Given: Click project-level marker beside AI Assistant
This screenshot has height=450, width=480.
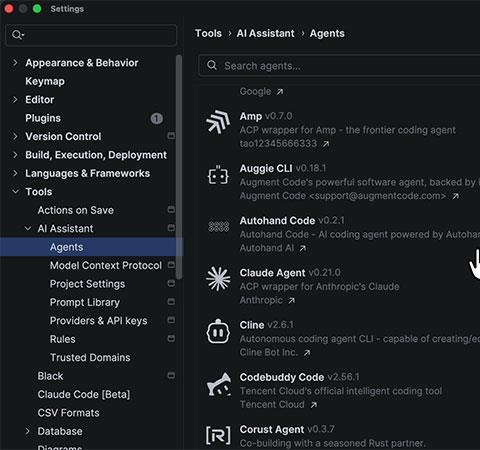Looking at the screenshot, I should point(171,228).
